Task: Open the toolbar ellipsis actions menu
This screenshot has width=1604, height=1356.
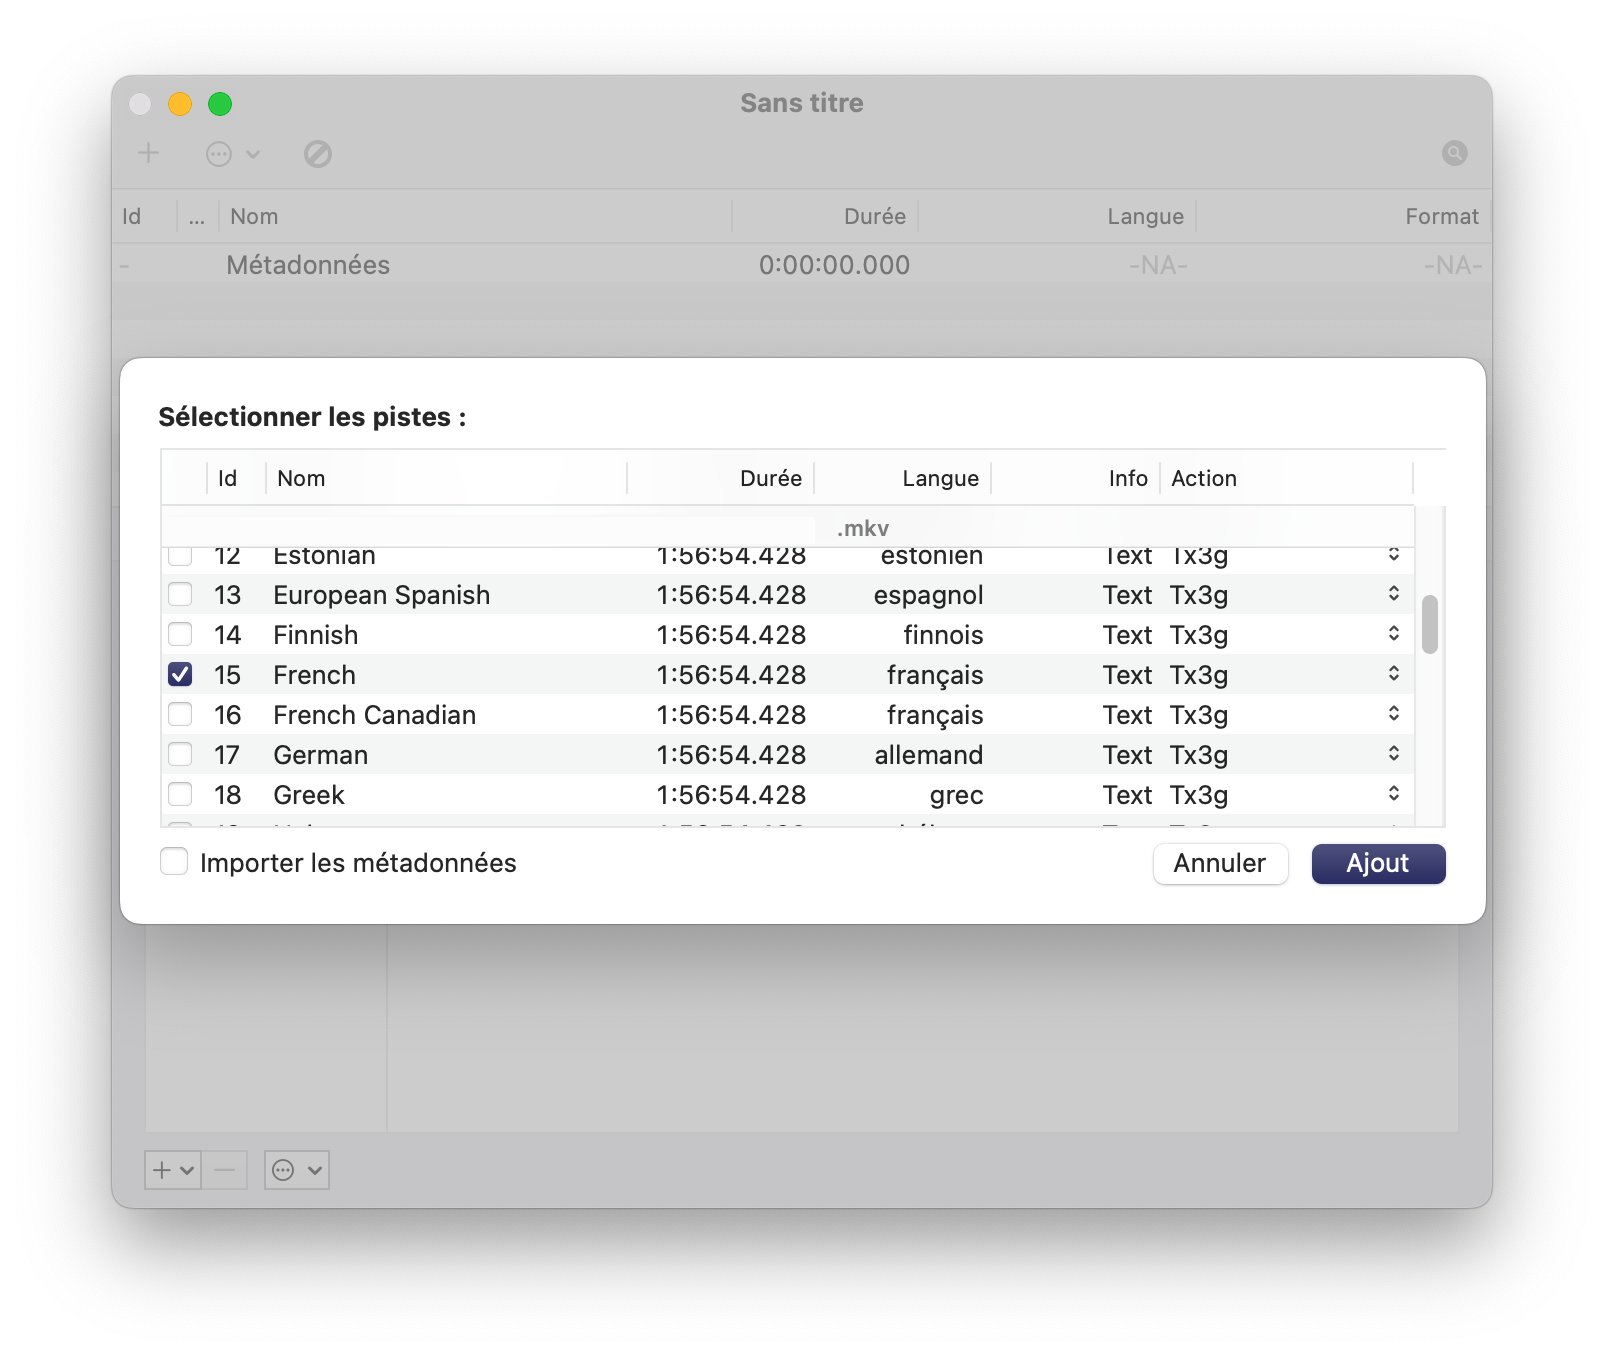Action: click(233, 154)
